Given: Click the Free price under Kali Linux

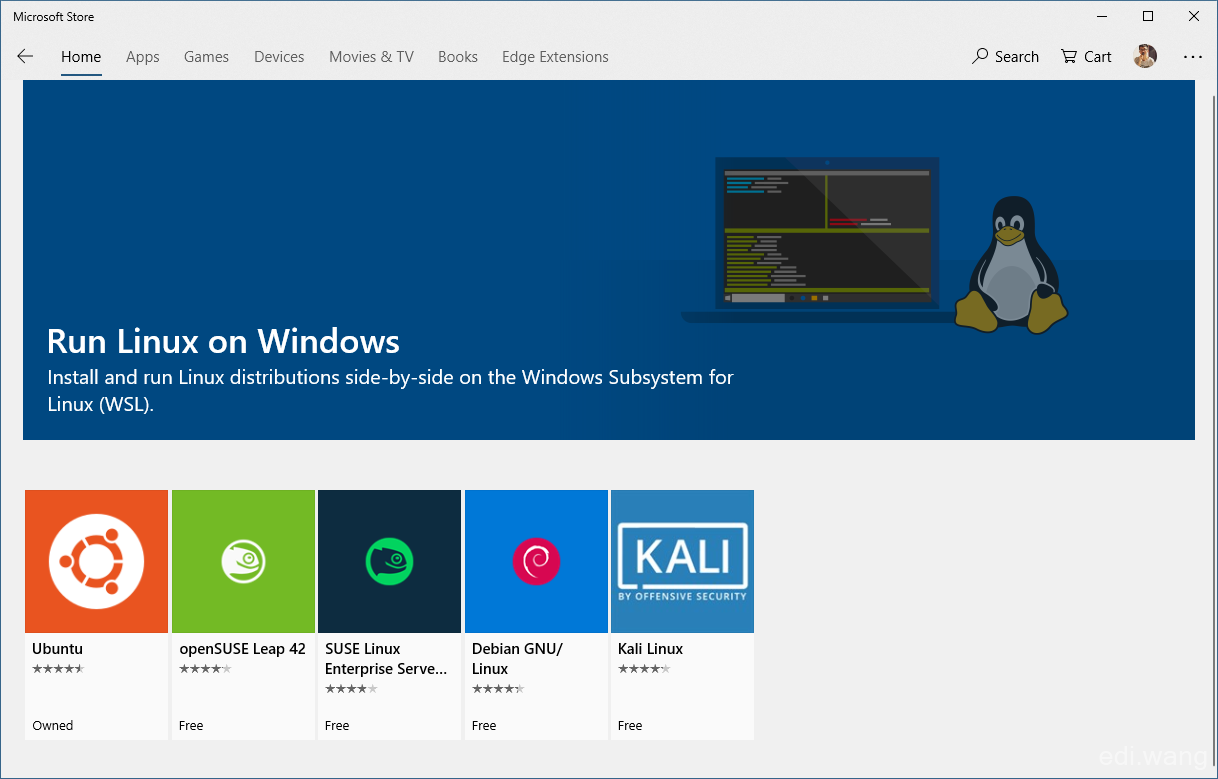Looking at the screenshot, I should pyautogui.click(x=630, y=726).
